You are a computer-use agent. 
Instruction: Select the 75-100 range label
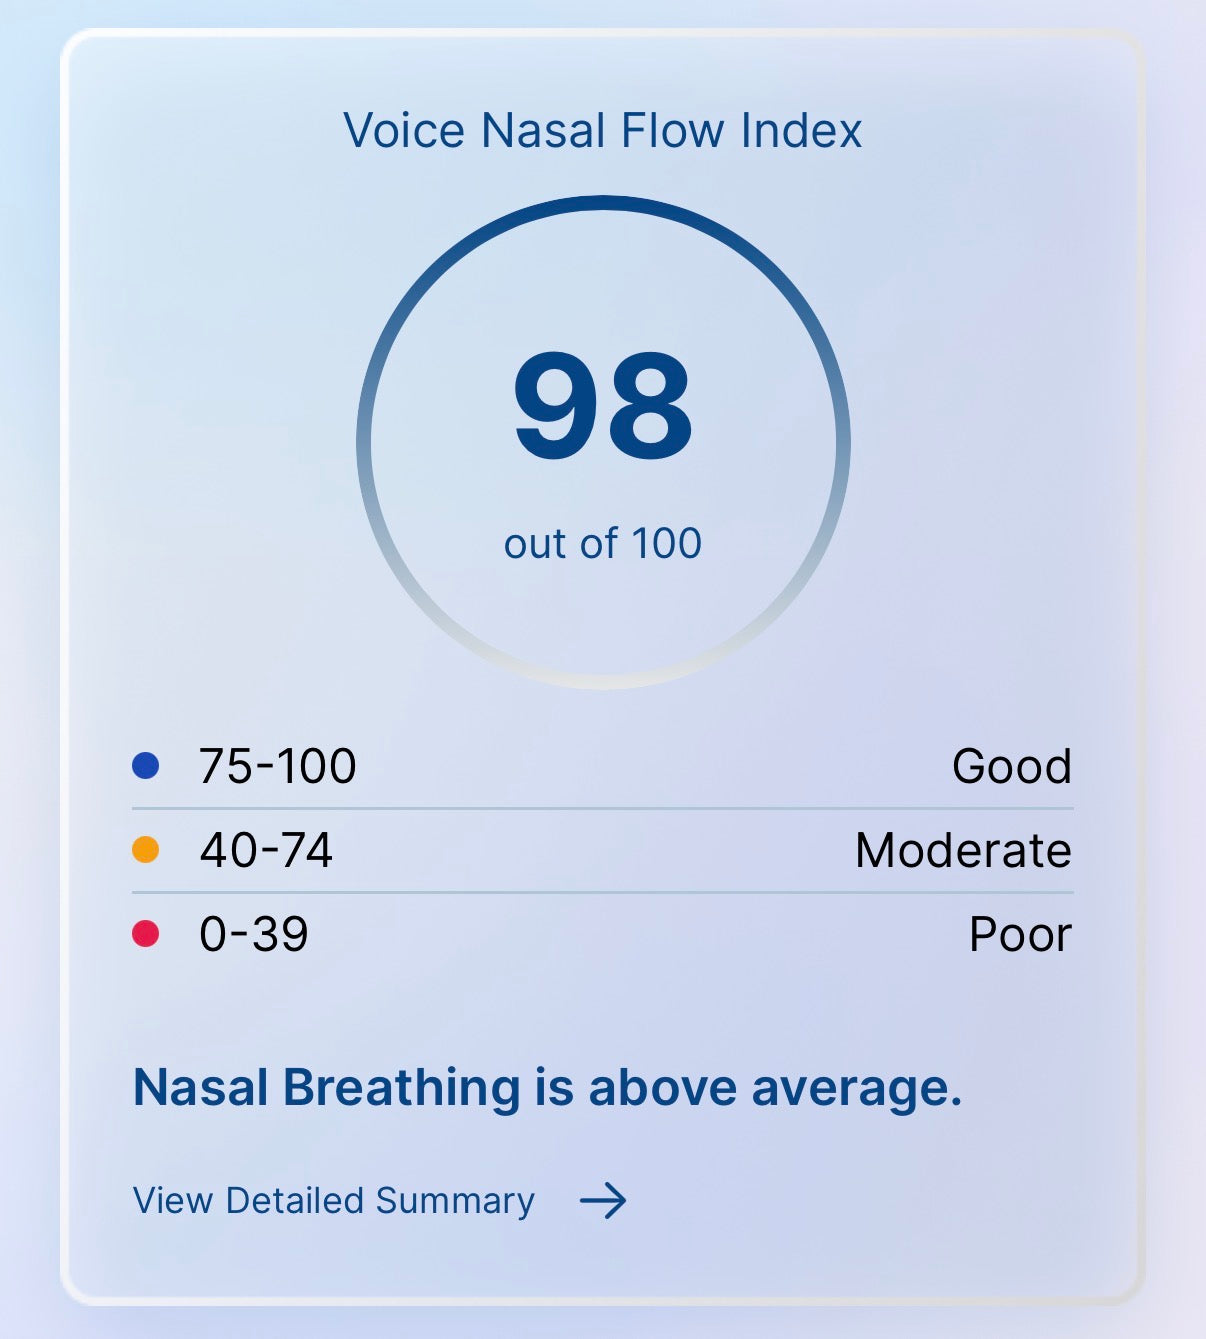278,767
